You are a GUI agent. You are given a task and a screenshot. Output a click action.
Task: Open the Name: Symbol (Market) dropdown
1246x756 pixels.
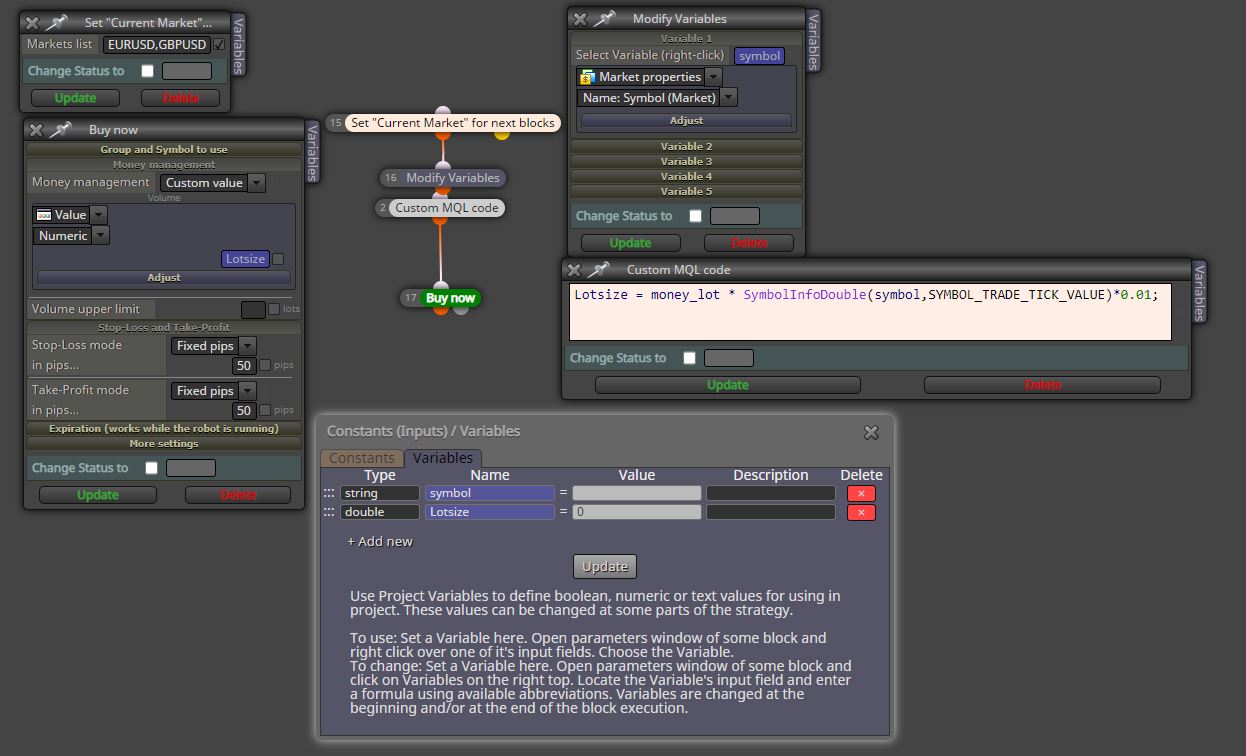coord(728,98)
